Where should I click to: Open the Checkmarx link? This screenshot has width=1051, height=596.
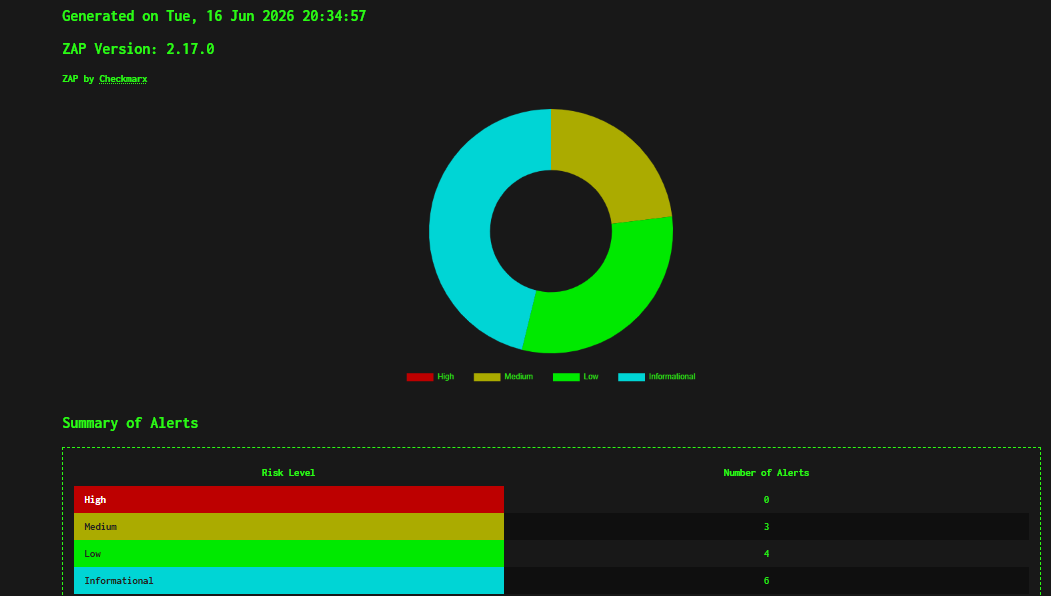coord(123,78)
